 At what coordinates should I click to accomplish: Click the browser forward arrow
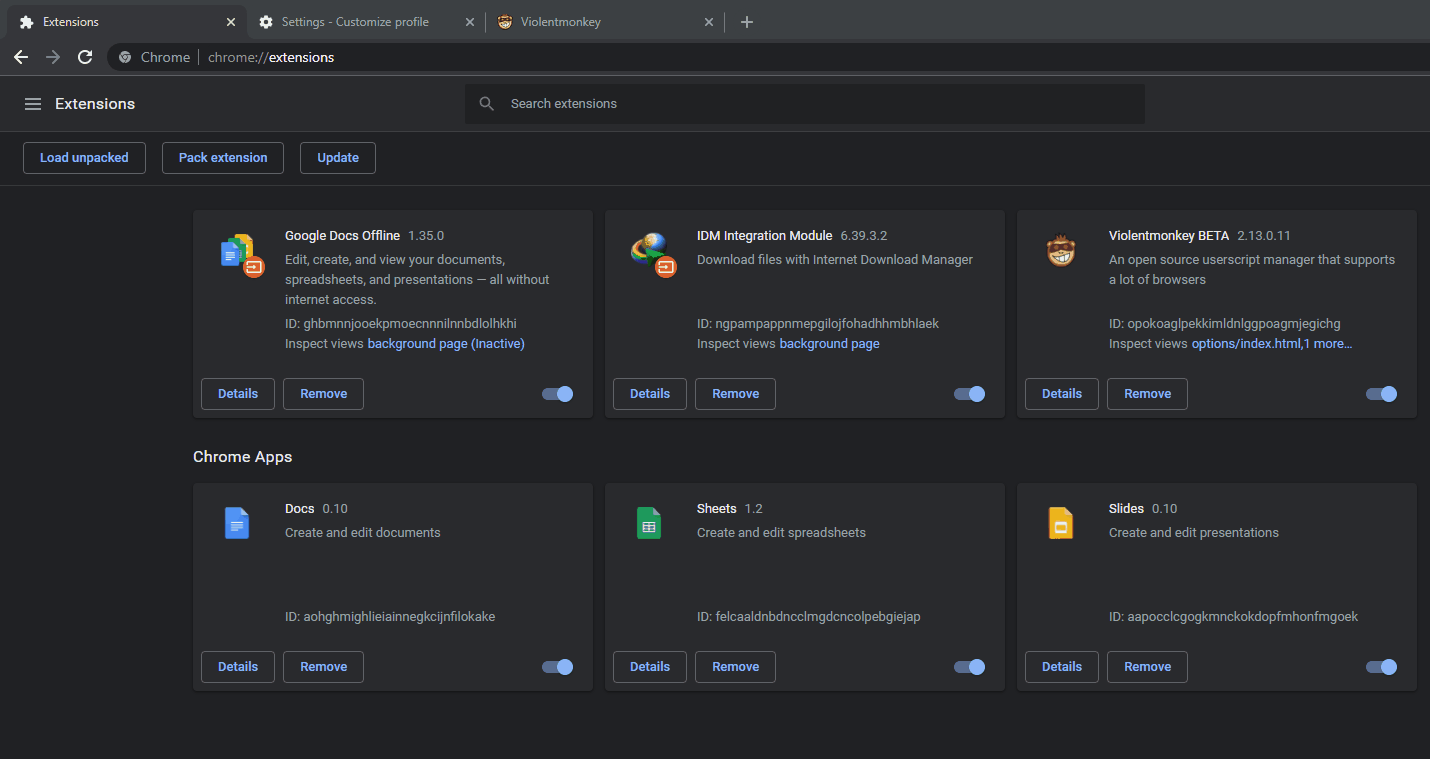53,57
